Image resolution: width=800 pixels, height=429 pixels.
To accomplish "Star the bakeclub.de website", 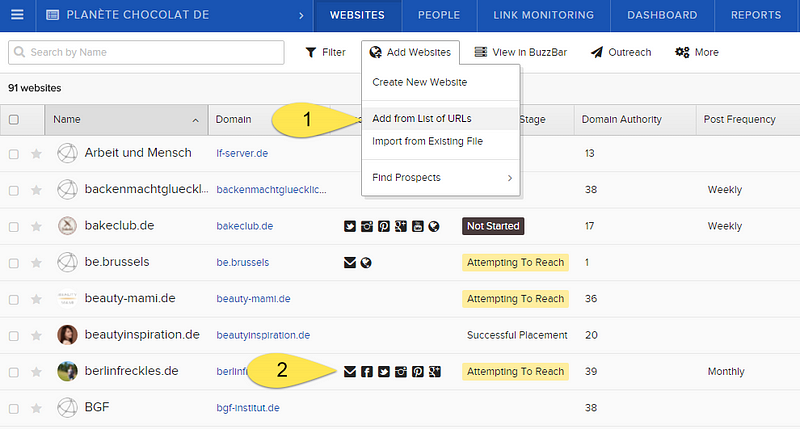I will 36,226.
